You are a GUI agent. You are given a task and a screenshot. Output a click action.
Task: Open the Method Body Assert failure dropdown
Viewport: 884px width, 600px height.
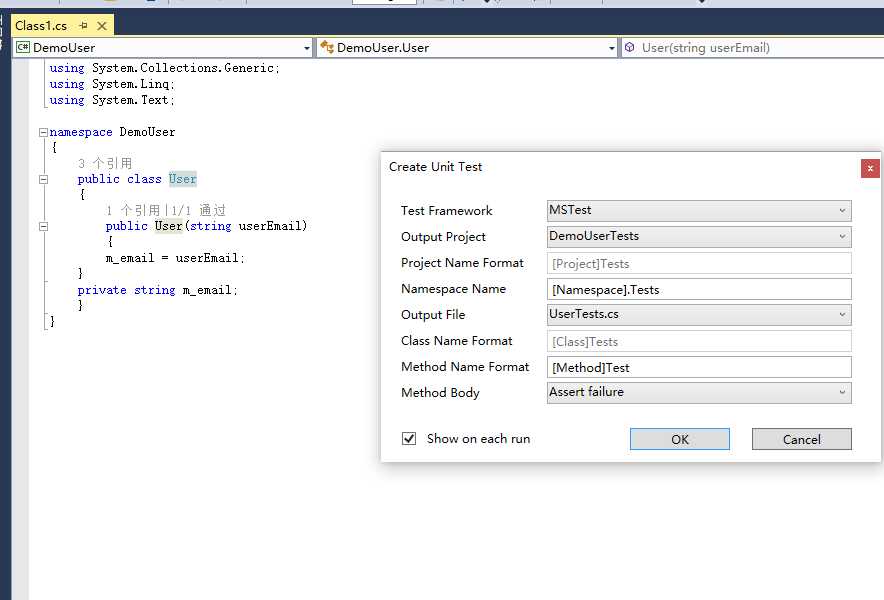point(699,392)
